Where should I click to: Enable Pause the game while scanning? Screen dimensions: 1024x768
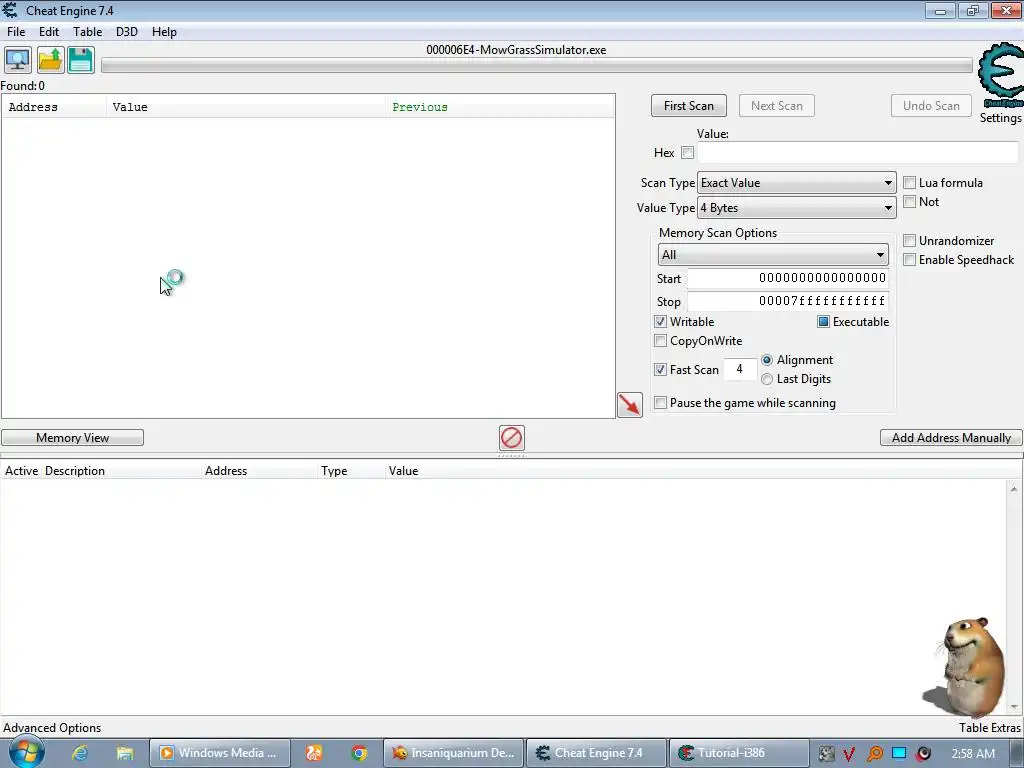pos(660,403)
